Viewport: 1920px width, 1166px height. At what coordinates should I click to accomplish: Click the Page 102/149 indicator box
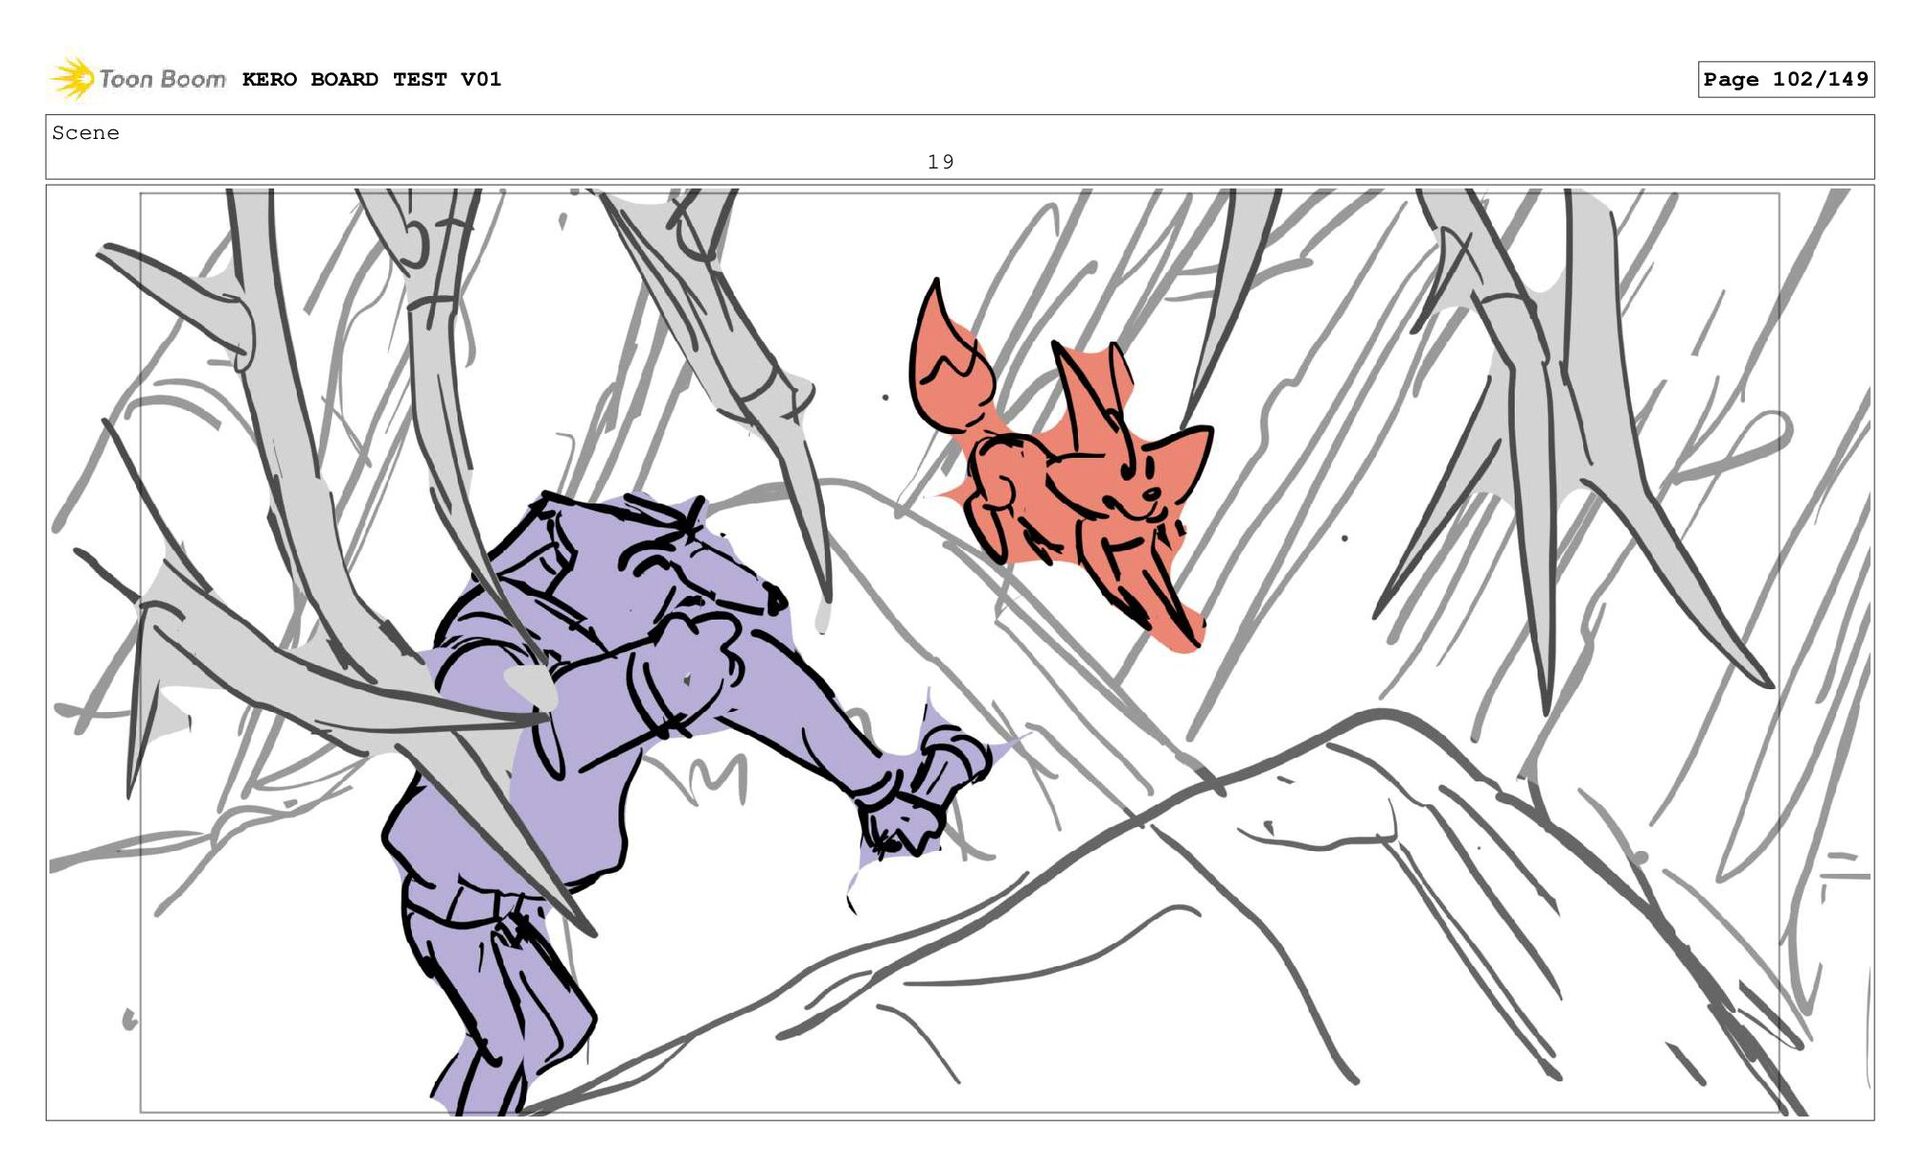[1785, 79]
